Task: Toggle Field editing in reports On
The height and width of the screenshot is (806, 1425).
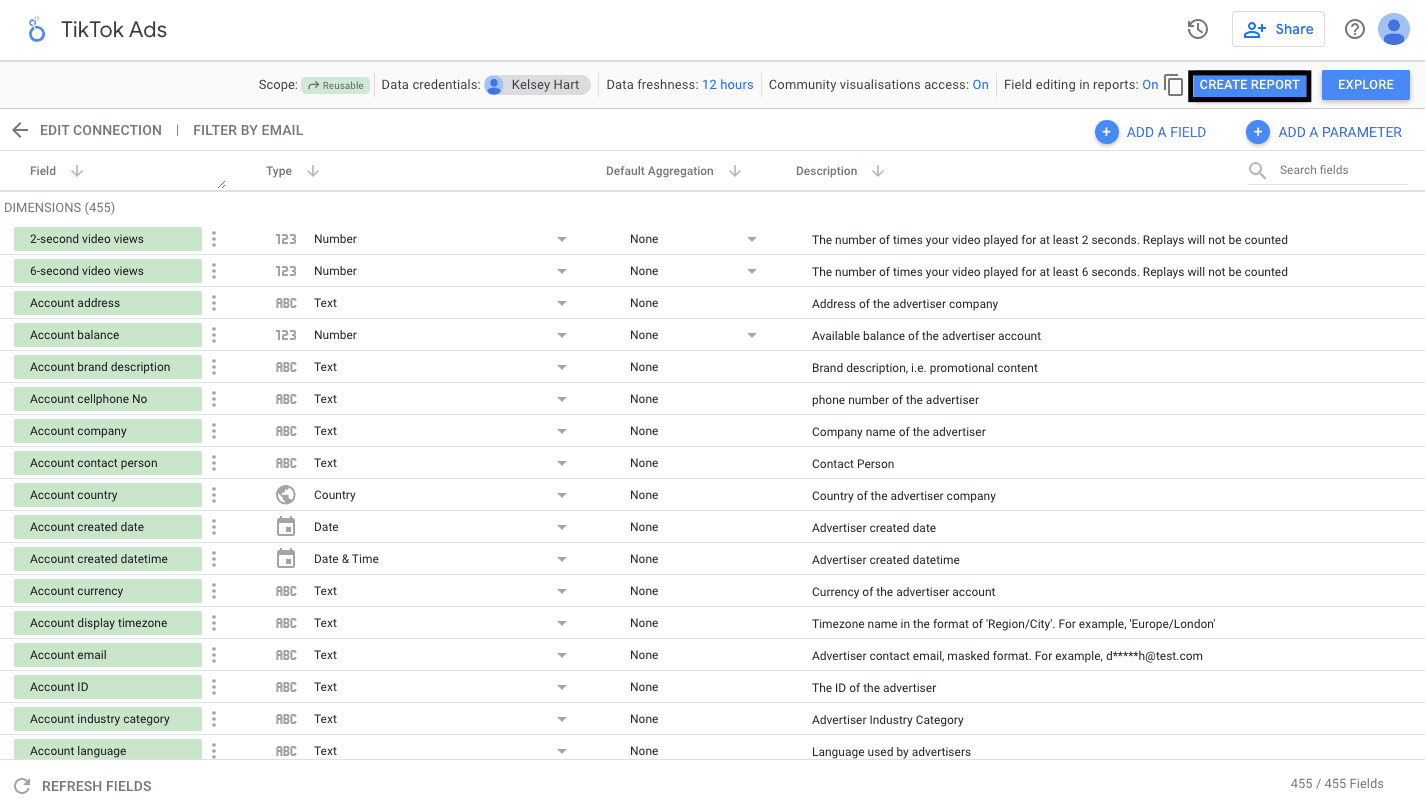Action: (1150, 85)
